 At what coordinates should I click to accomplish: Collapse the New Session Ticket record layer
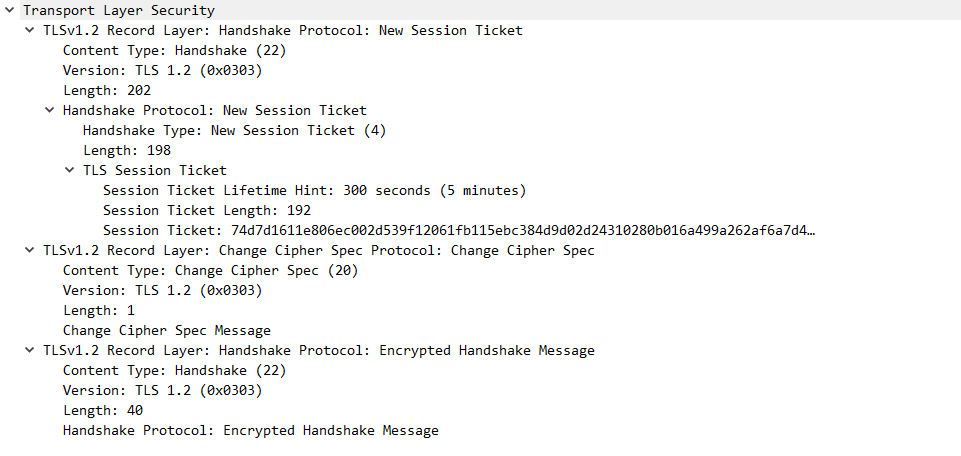29,30
